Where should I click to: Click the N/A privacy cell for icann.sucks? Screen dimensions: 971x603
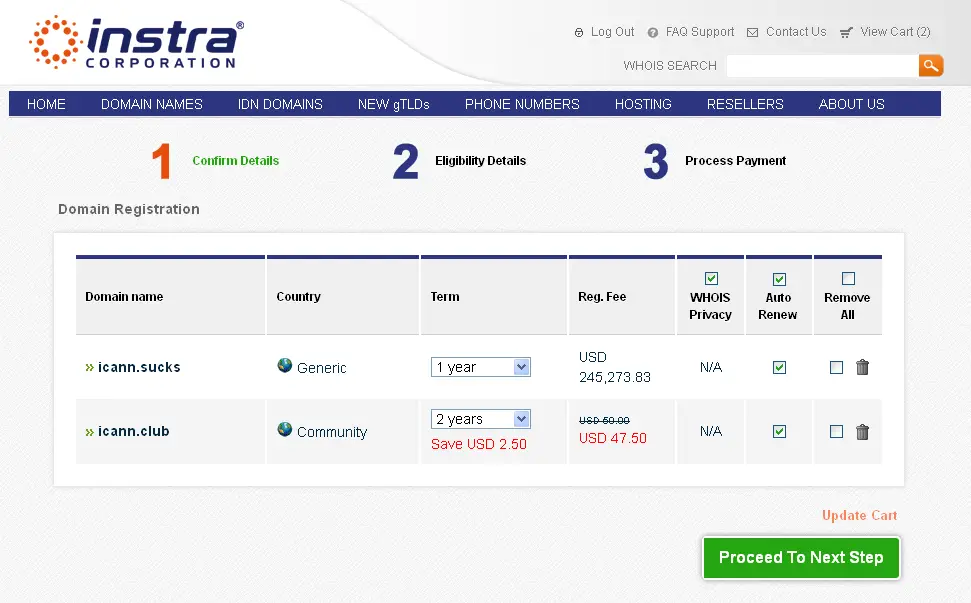tap(711, 367)
